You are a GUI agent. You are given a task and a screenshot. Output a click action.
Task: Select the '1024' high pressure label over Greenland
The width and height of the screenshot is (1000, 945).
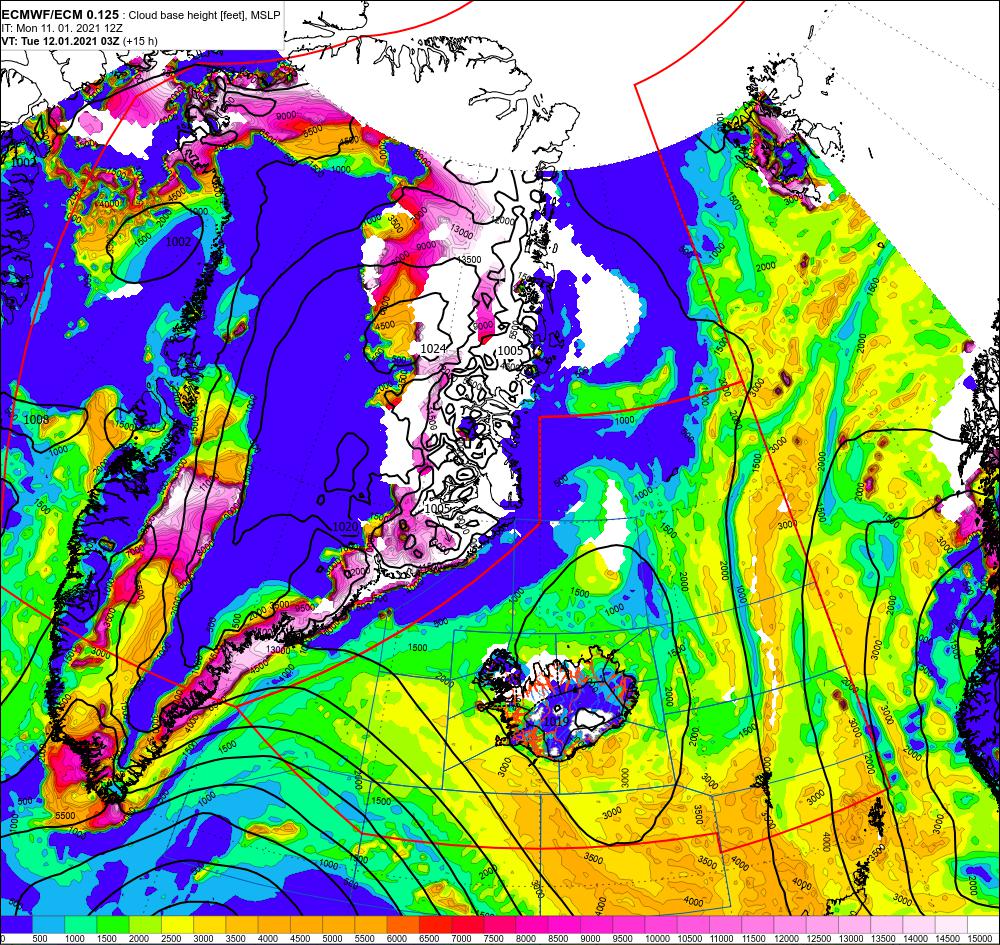click(433, 348)
